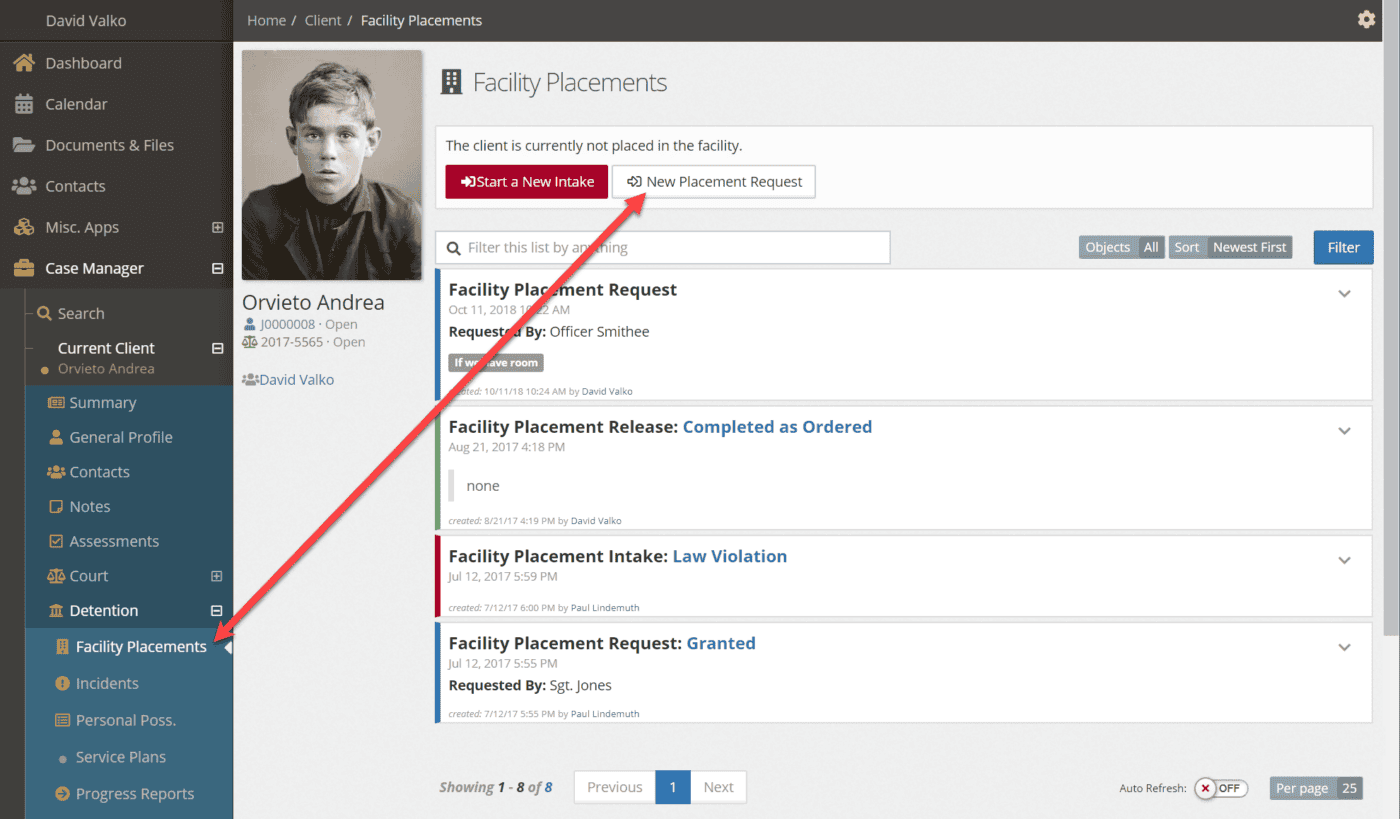Collapse the Detention section
The image size is (1400, 819).
coord(216,611)
